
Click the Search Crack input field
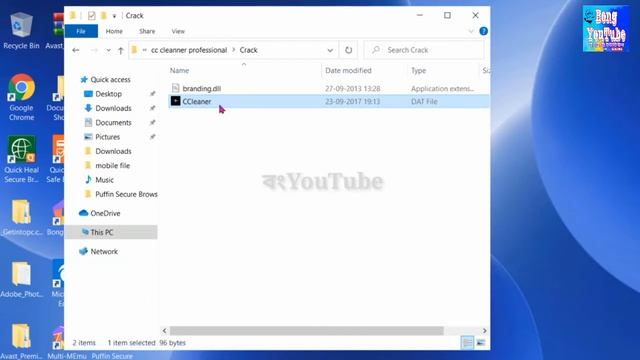(424, 50)
